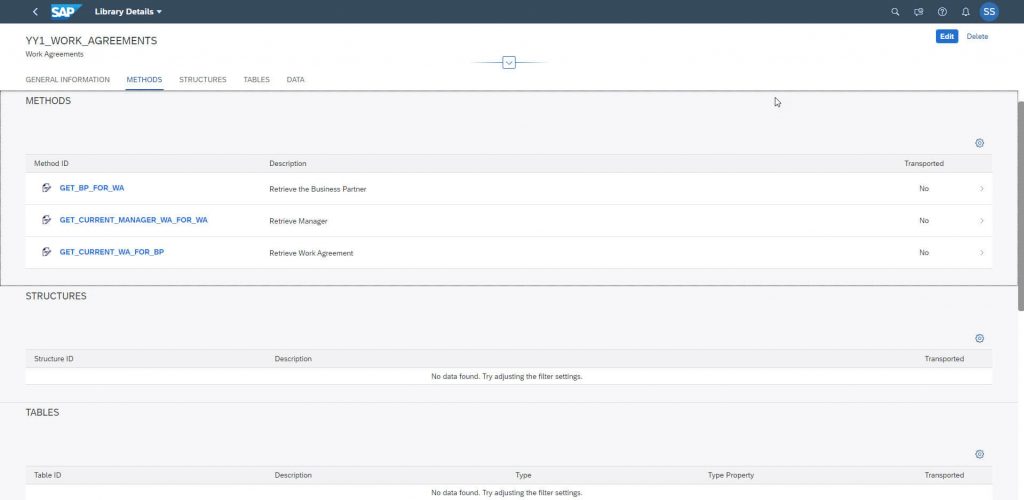Go back using the header back arrow

(x=35, y=12)
